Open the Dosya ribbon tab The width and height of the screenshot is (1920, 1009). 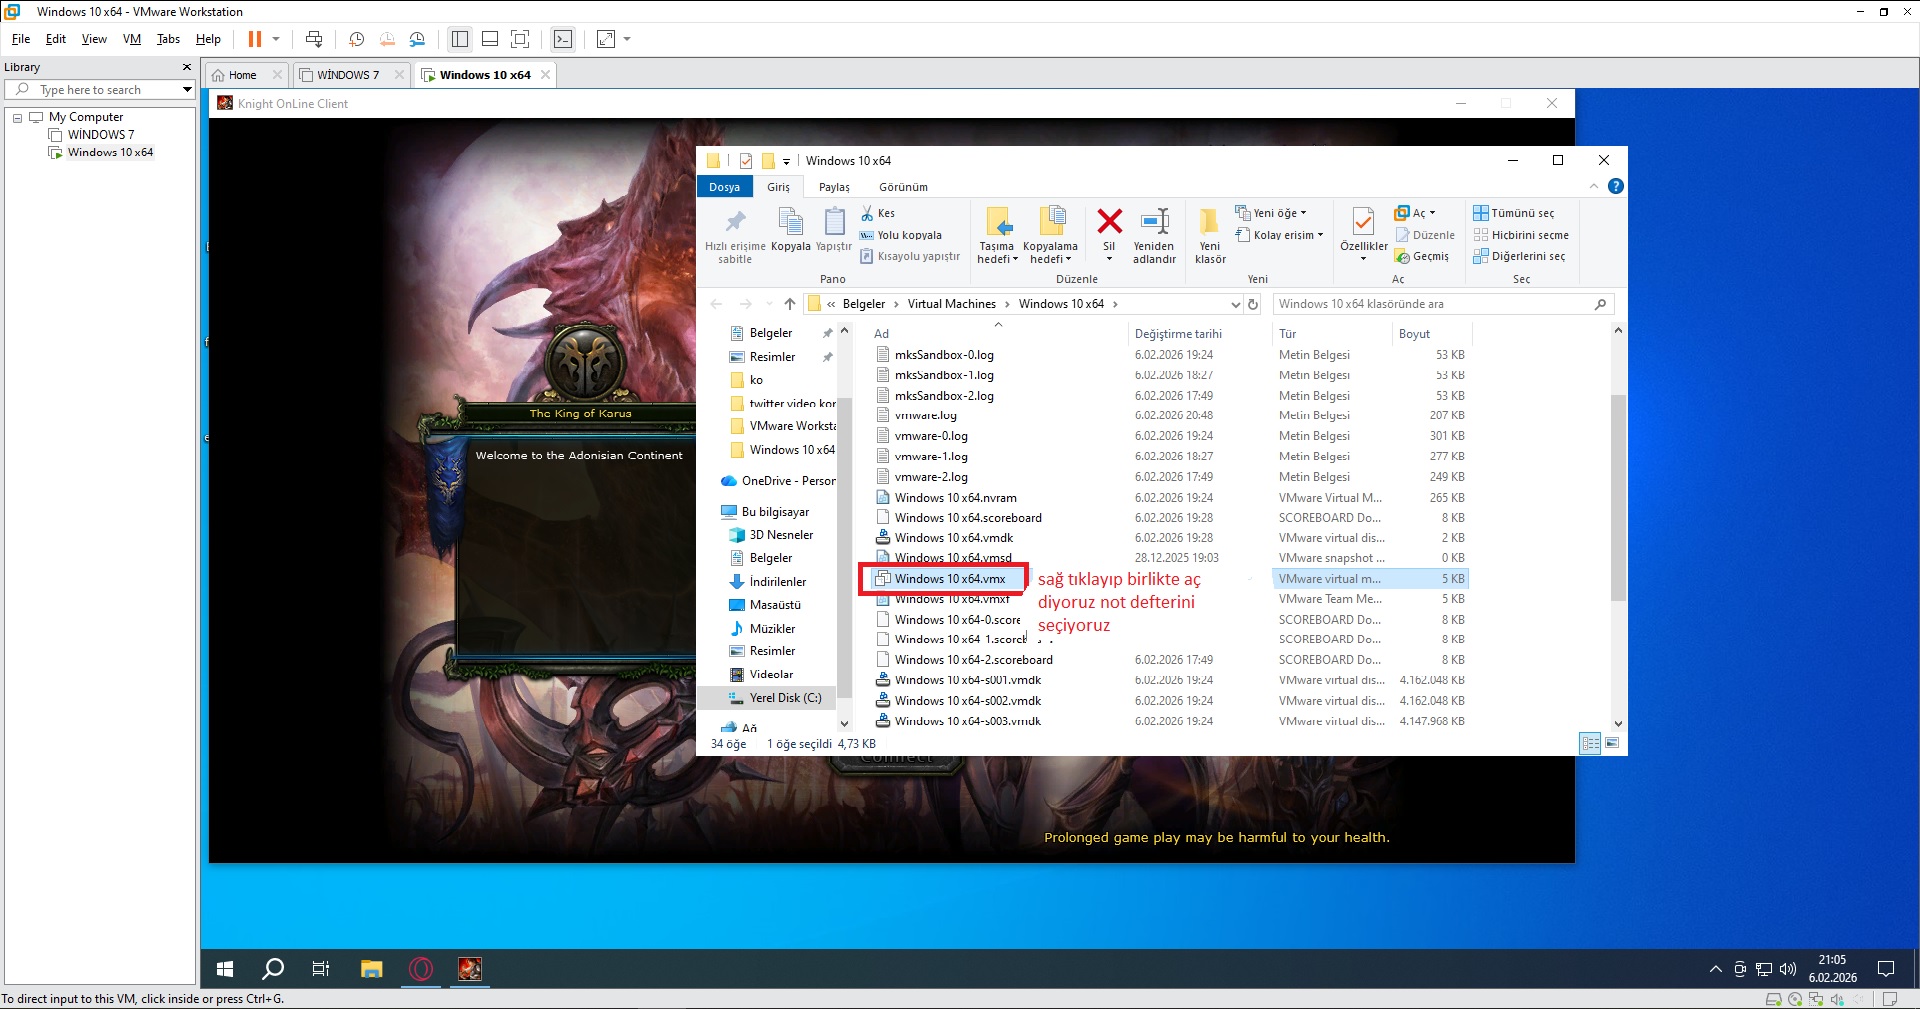point(724,187)
